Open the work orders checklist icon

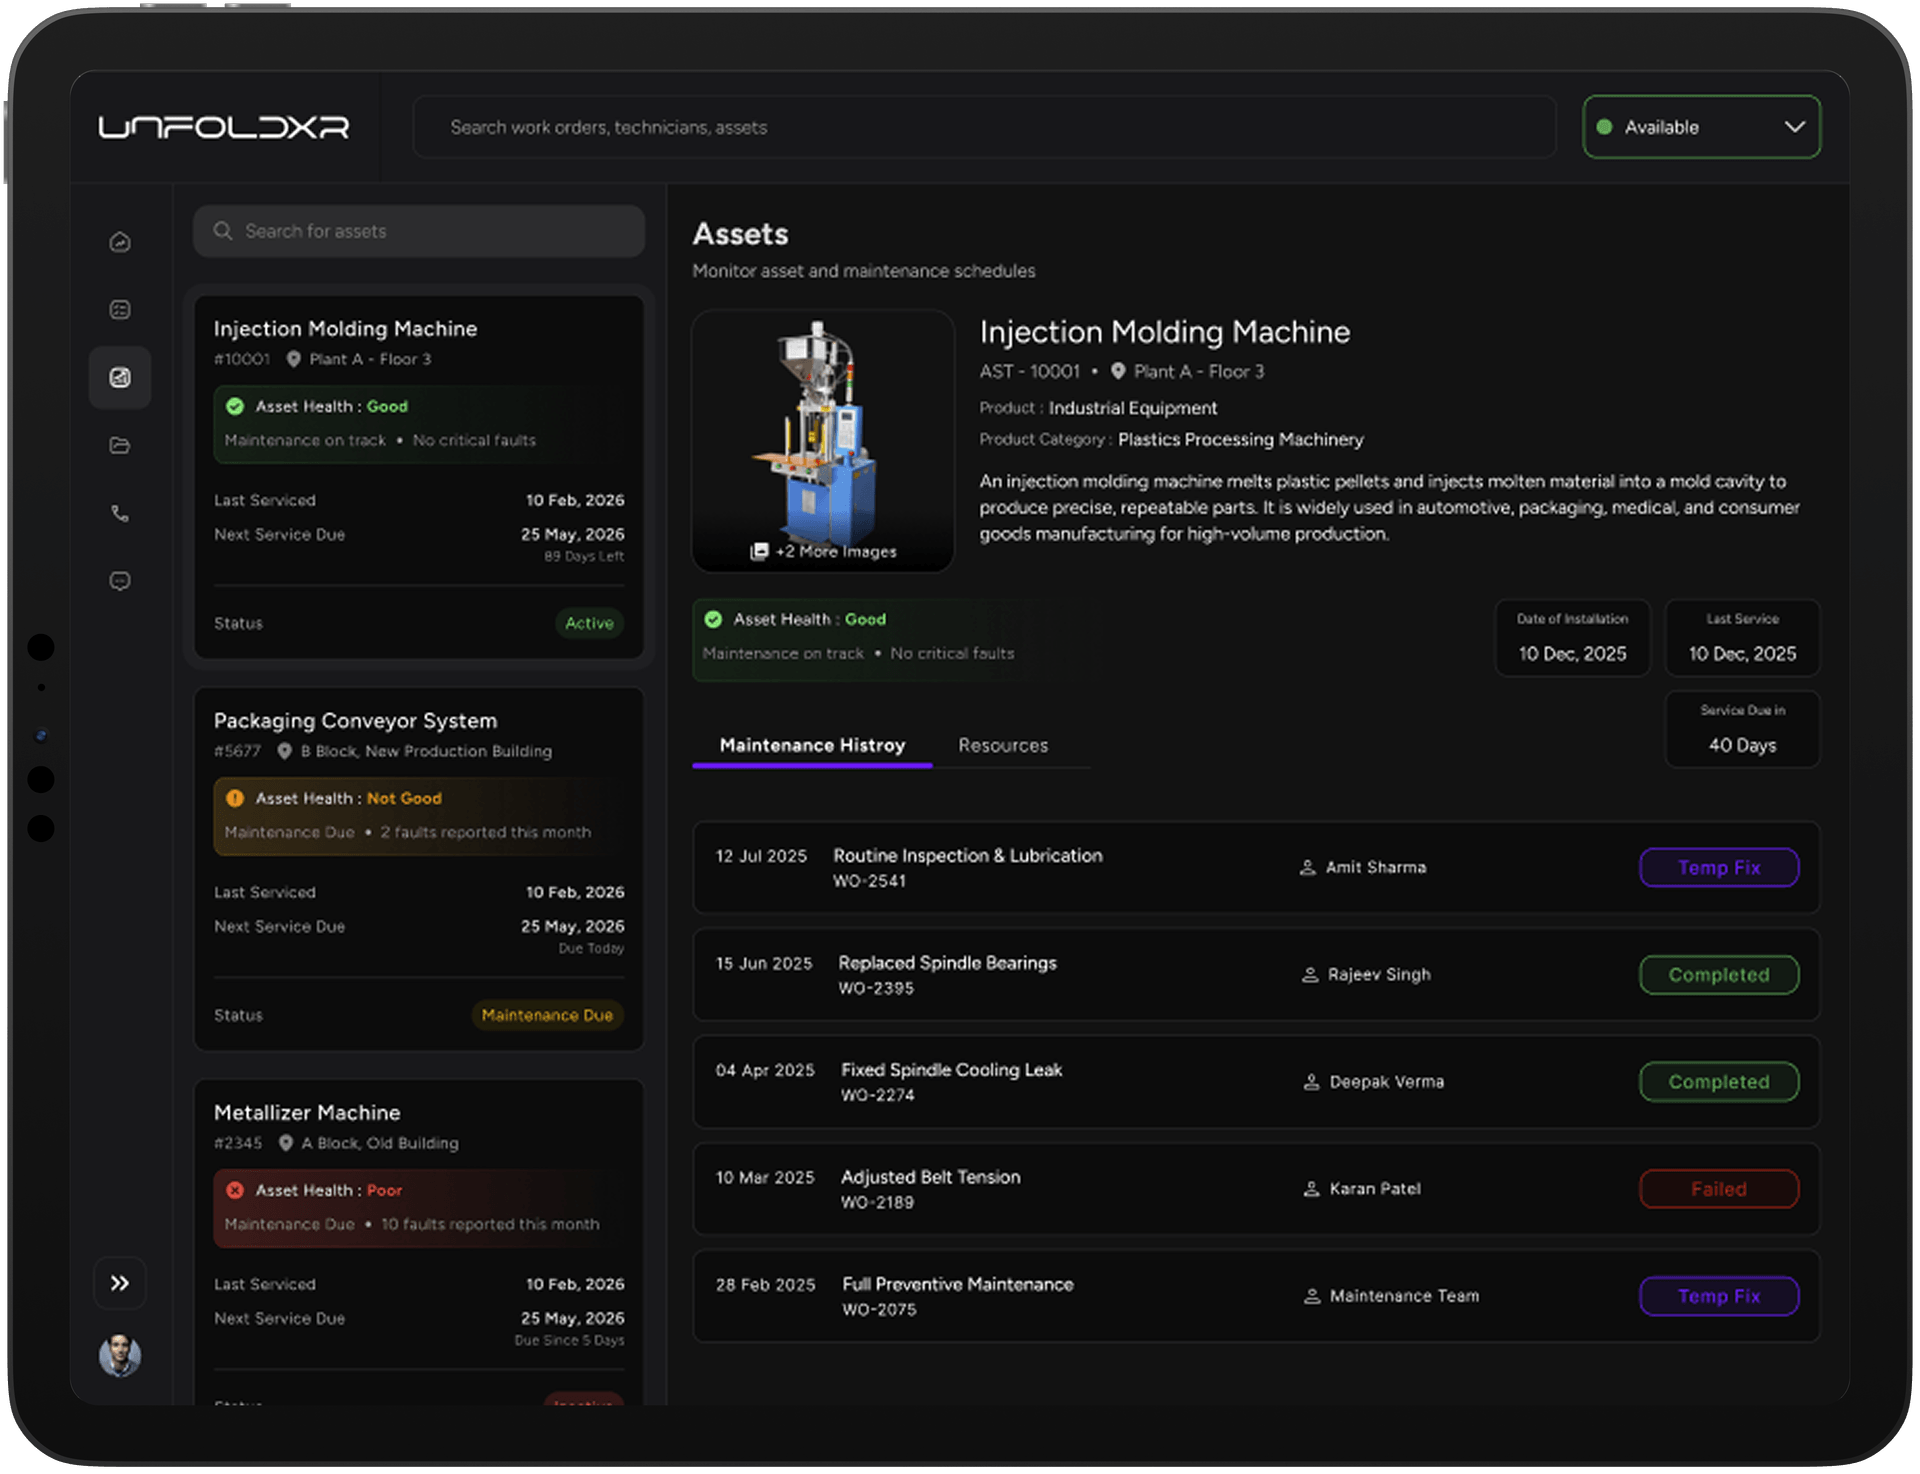tap(120, 310)
